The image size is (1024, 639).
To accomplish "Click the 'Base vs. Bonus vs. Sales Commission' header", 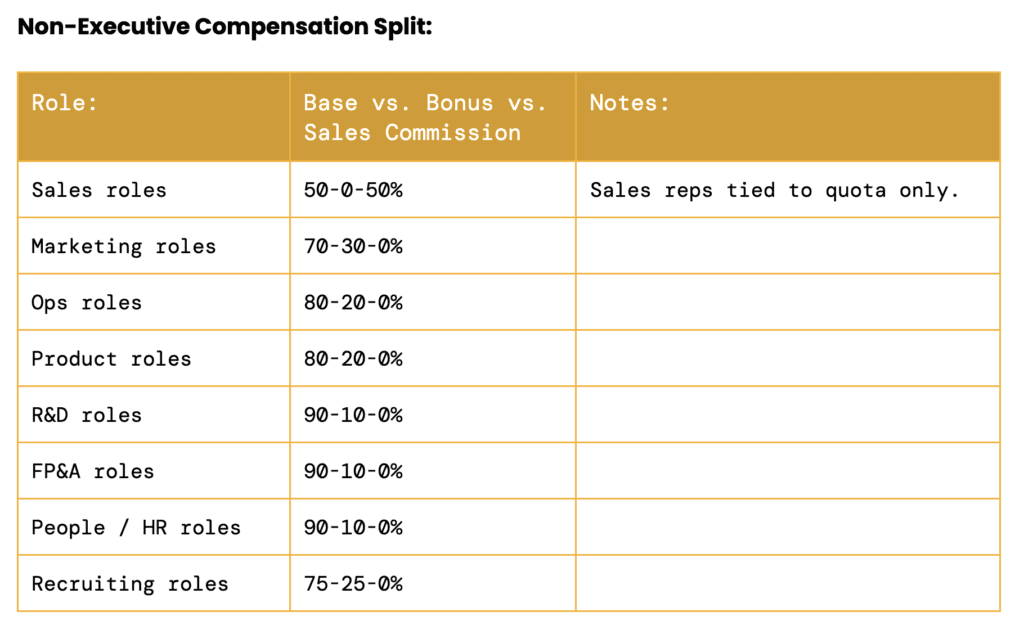I will 425,117.
